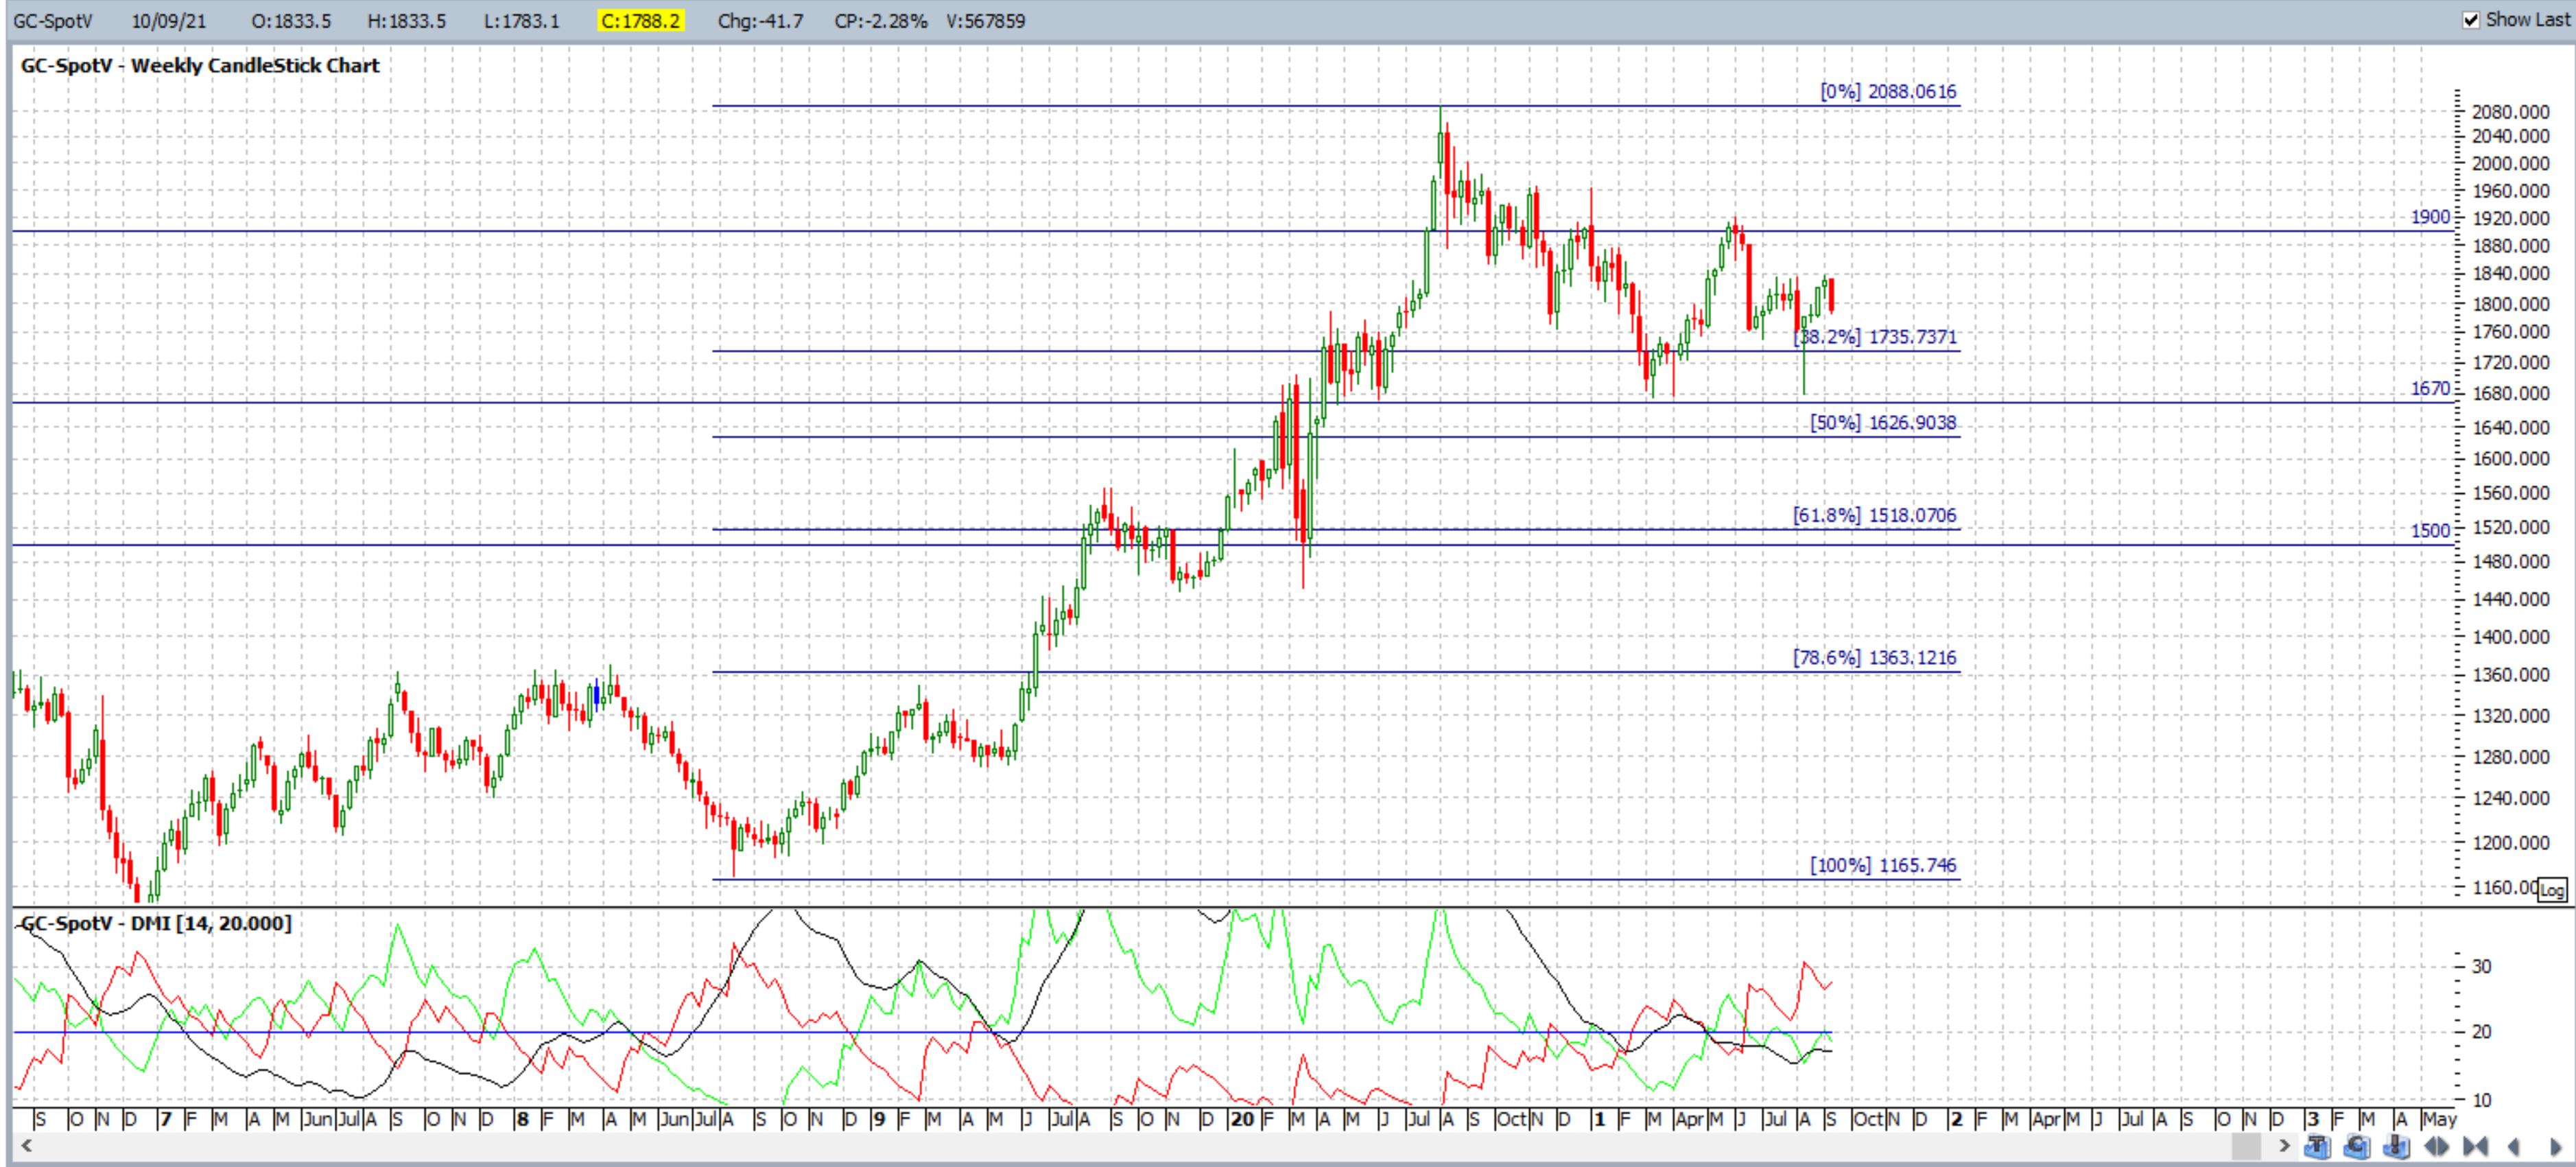Viewport: 2576px width, 1167px height.
Task: Click the blue 'C' toolbar icon
Action: pyautogui.click(x=2357, y=1146)
